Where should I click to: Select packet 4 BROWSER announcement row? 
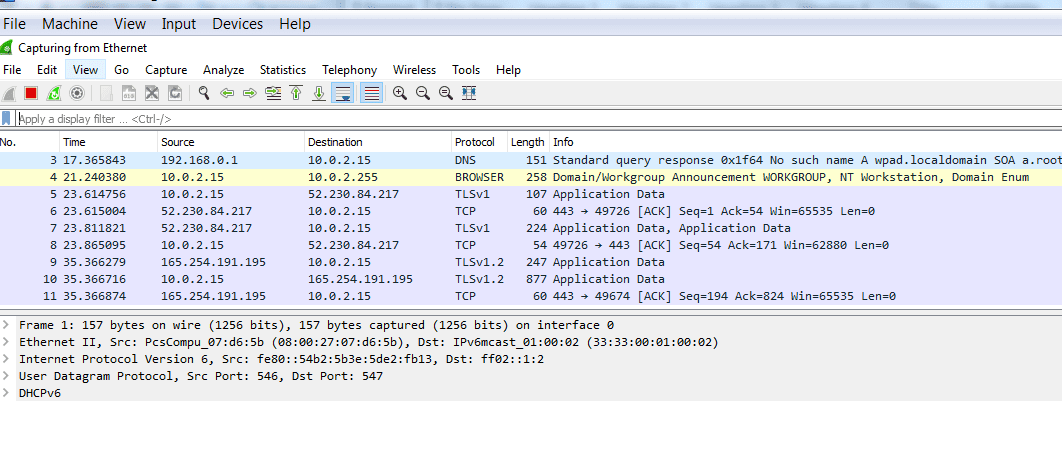(531, 177)
